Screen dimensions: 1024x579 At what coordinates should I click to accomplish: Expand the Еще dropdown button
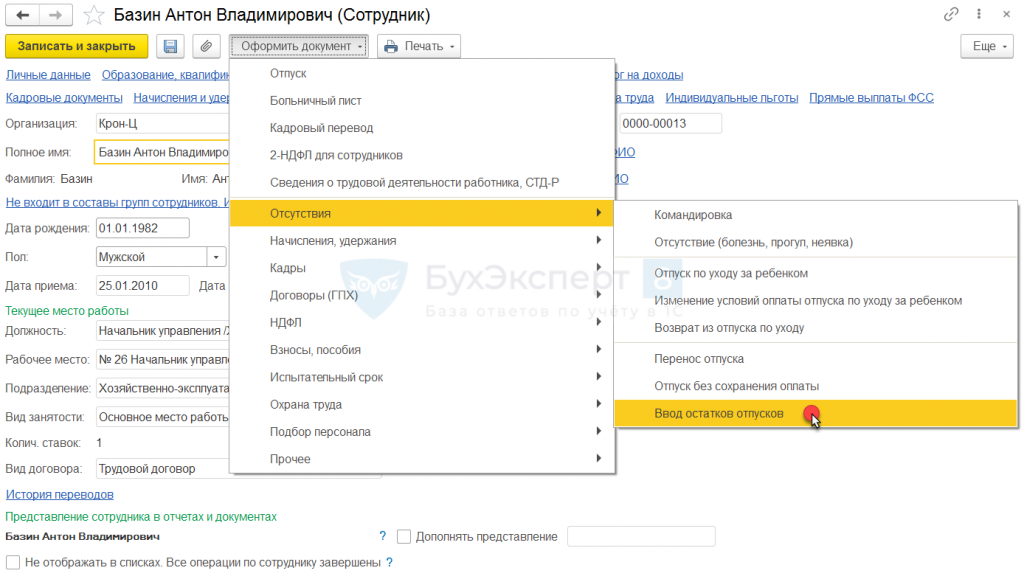pyautogui.click(x=988, y=46)
